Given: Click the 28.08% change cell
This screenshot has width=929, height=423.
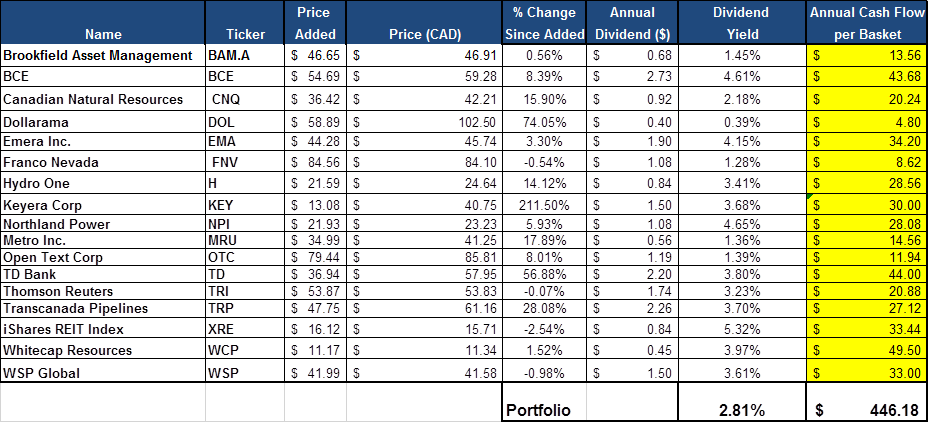Looking at the screenshot, I should (544, 309).
